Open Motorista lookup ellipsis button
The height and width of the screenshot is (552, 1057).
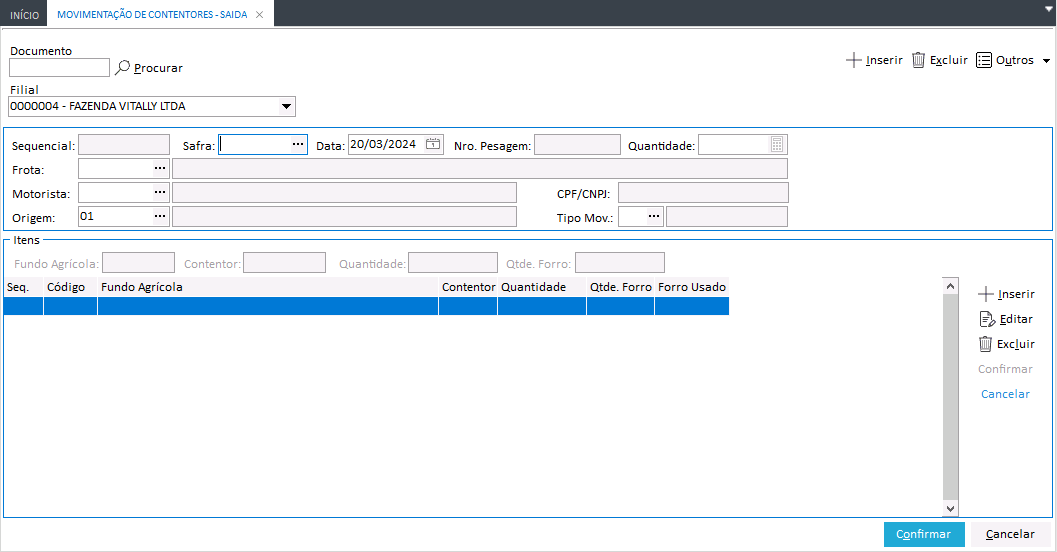click(159, 192)
